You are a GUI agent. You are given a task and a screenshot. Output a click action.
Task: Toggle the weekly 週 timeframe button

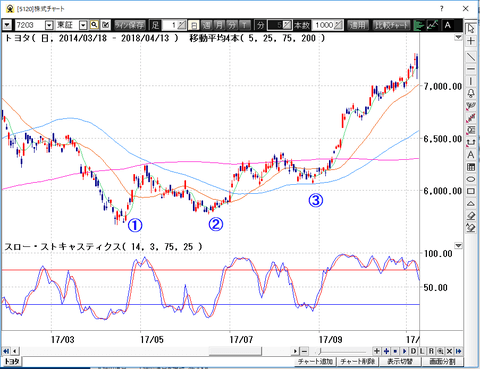(x=207, y=25)
